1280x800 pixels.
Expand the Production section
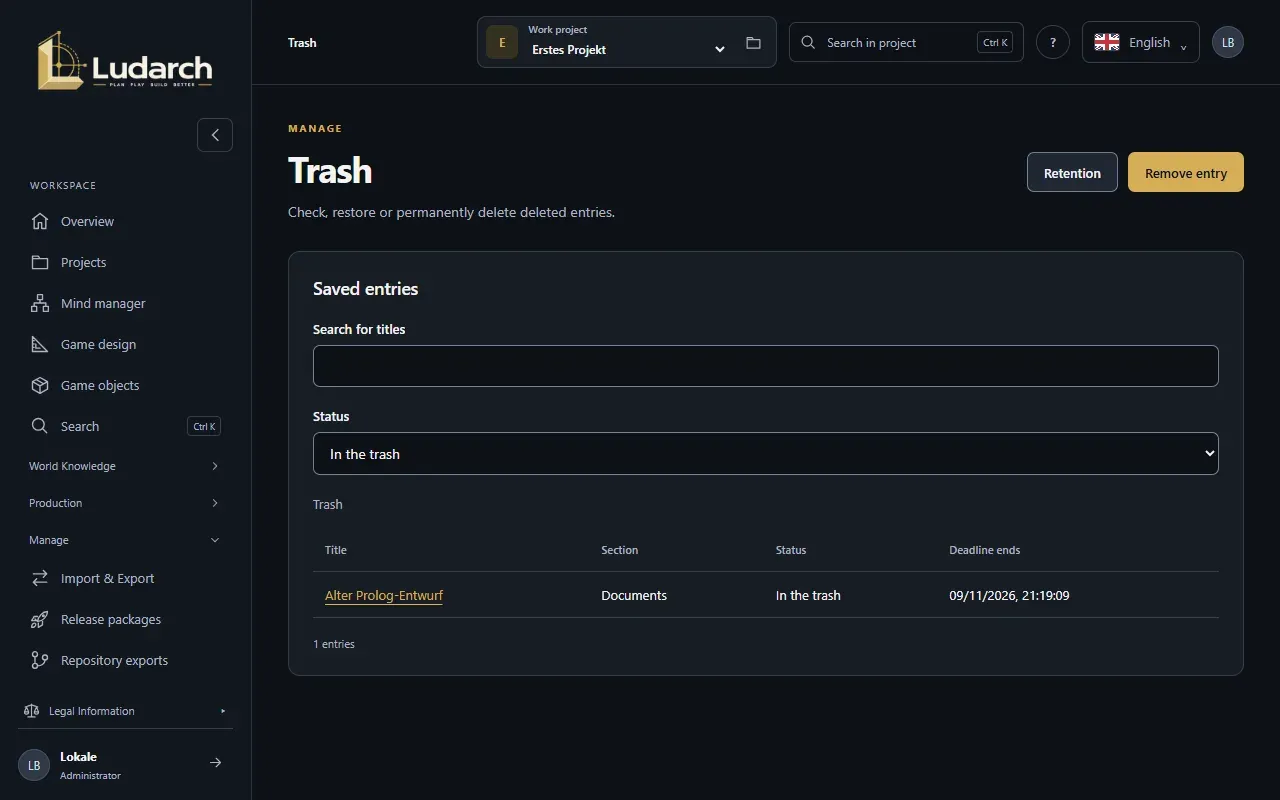[125, 503]
